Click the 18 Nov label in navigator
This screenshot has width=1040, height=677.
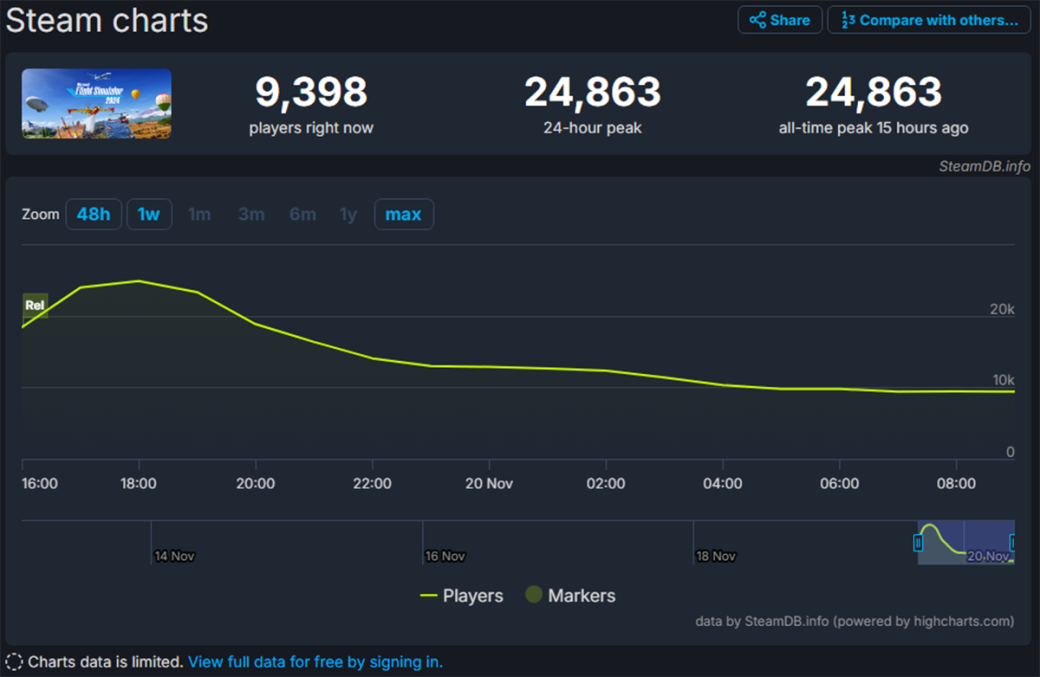(x=716, y=556)
